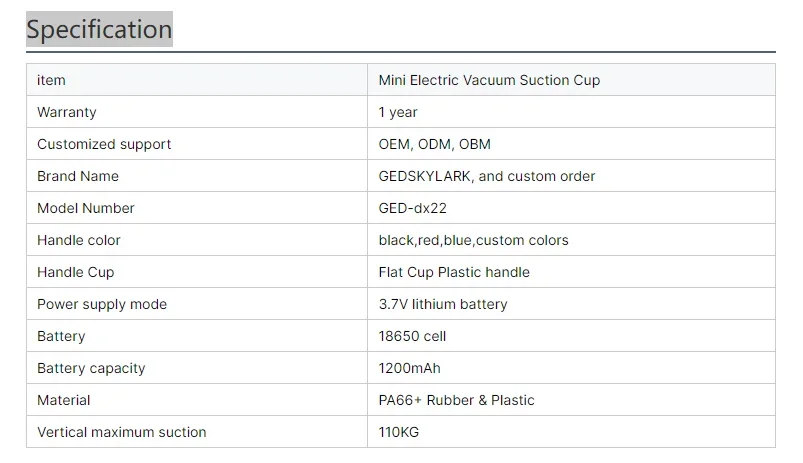Screen dimensions: 803x463
Task: Click the Model Number label
Action: coord(86,208)
